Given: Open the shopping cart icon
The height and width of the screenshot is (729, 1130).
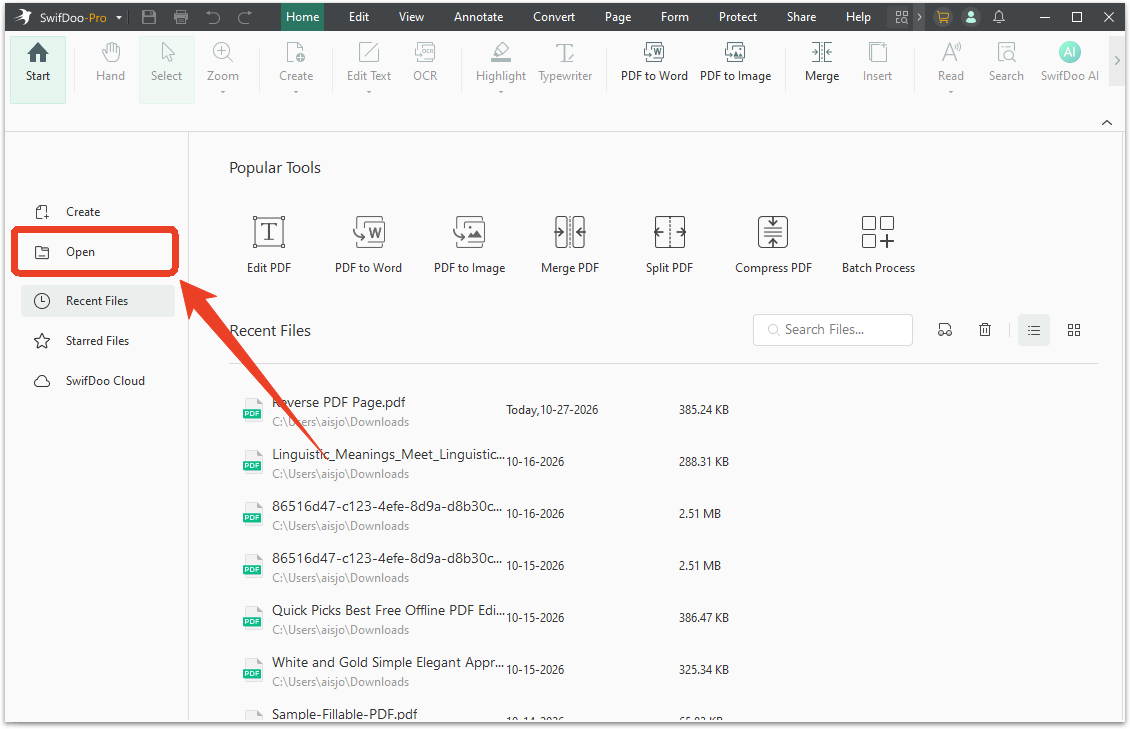Looking at the screenshot, I should click(943, 17).
